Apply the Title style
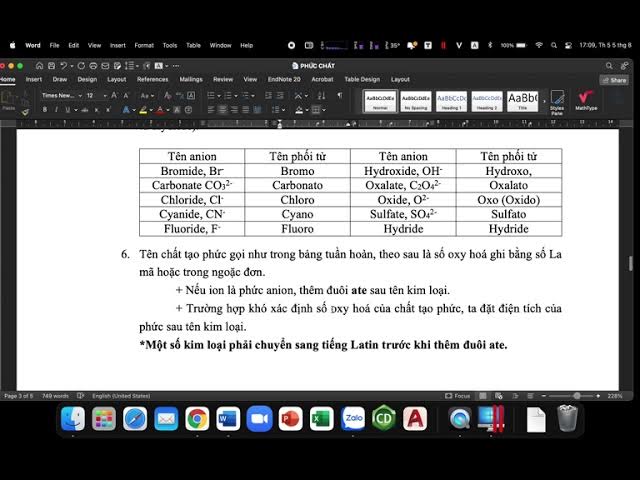 (522, 101)
